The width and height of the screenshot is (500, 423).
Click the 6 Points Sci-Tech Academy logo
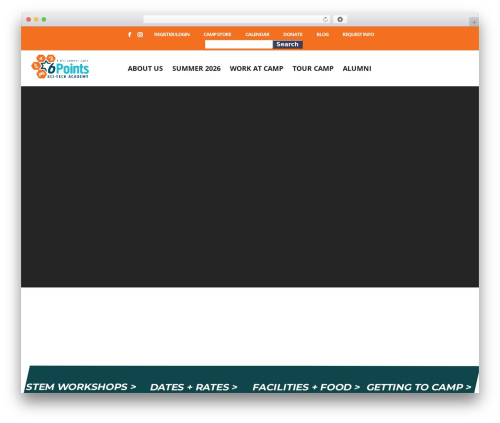click(x=60, y=67)
